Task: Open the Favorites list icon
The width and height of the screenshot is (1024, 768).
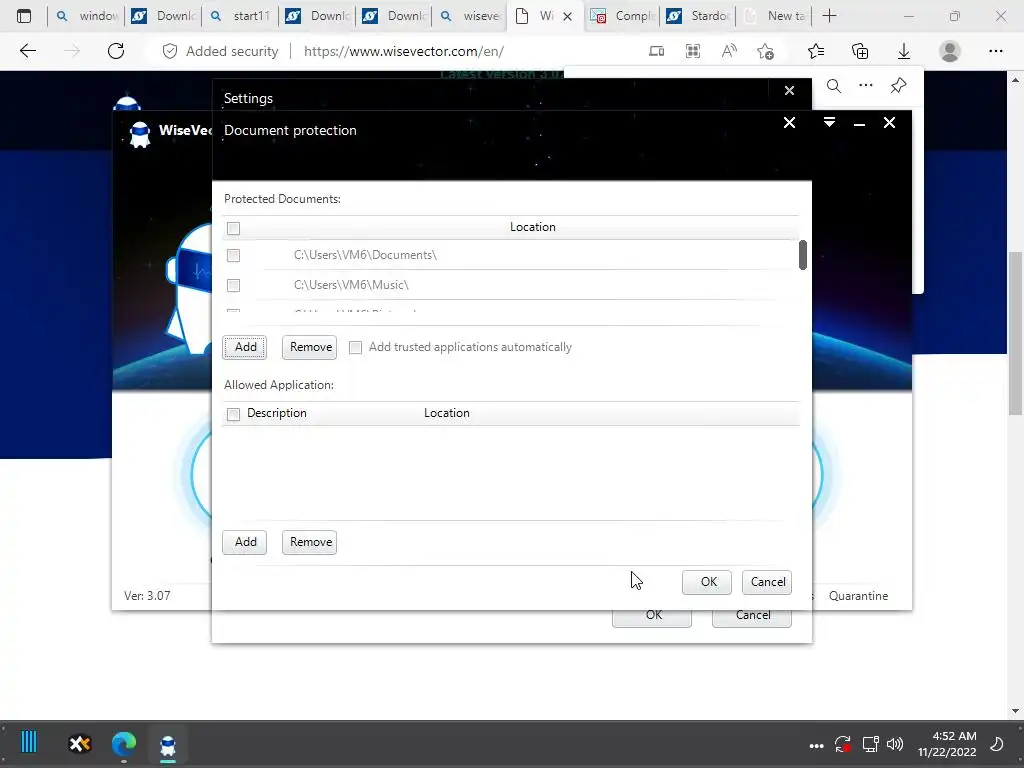Action: pos(816,51)
